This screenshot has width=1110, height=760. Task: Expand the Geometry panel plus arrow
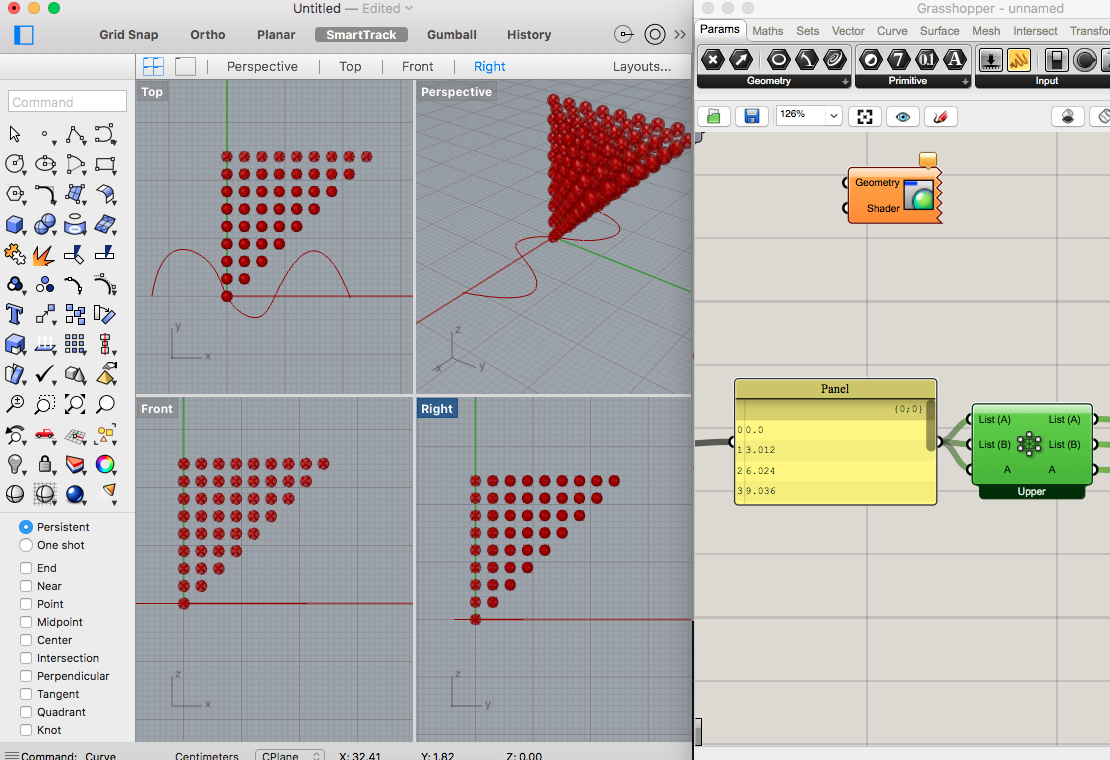[845, 82]
